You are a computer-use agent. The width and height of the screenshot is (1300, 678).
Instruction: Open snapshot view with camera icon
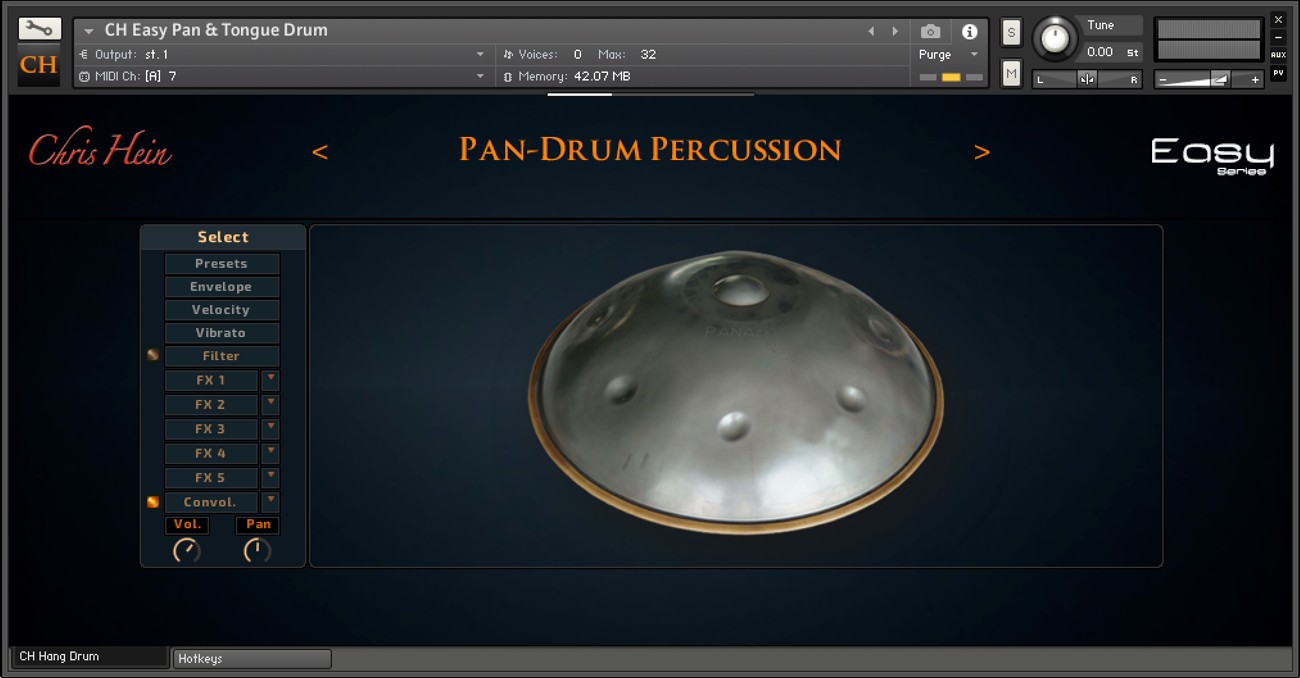(x=930, y=31)
